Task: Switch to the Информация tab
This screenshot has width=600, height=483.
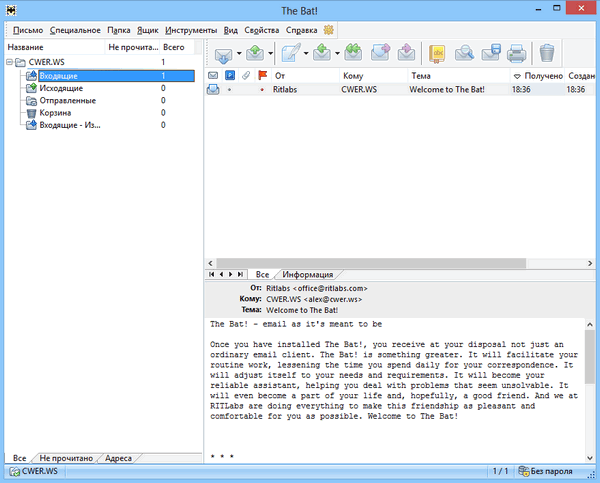Action: pos(307,274)
